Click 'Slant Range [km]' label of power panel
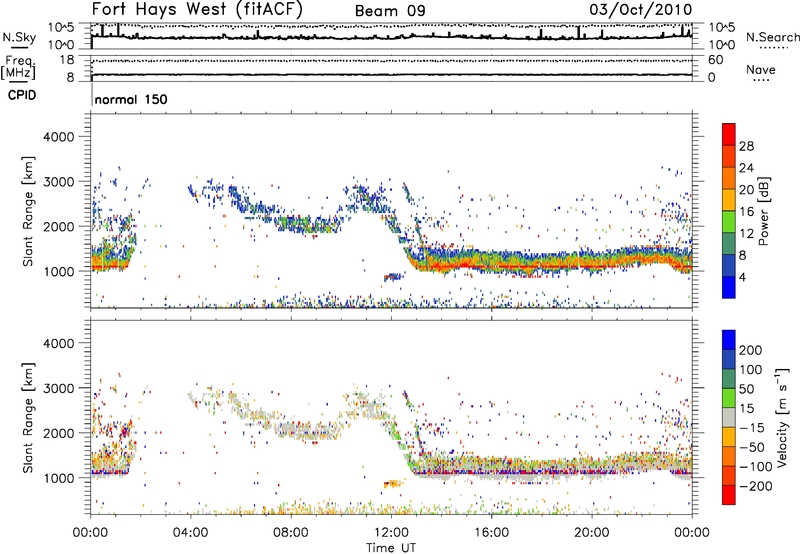The image size is (800, 554). click(28, 211)
